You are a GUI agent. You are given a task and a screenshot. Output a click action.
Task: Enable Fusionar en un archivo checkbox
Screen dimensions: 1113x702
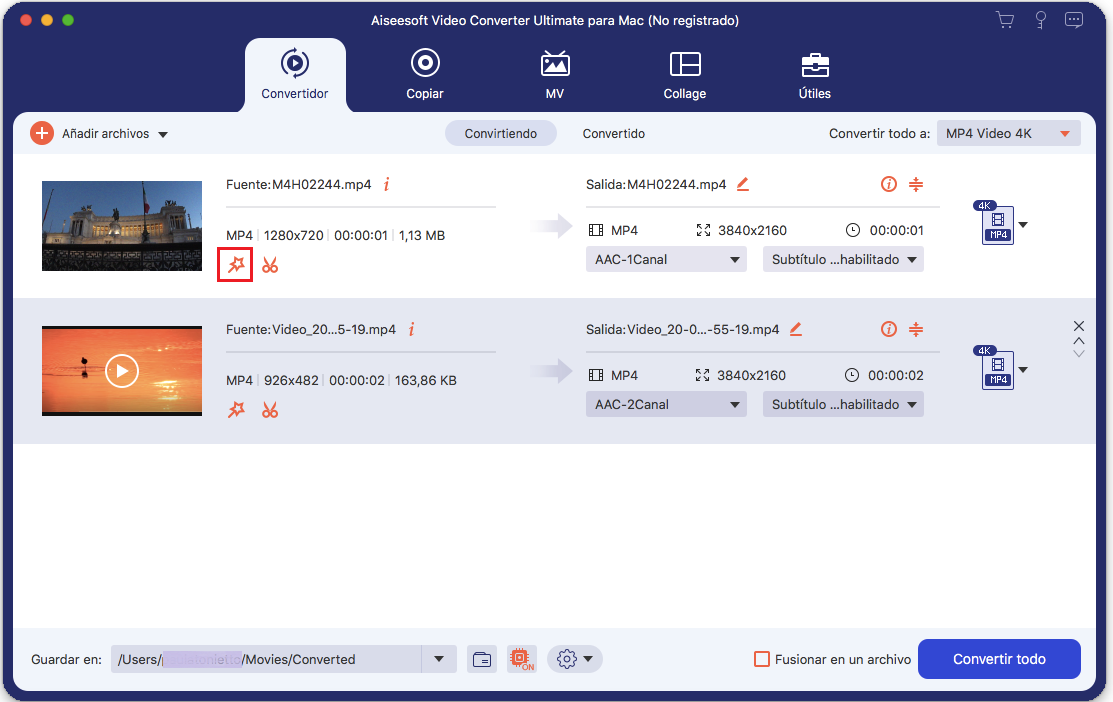tap(762, 659)
